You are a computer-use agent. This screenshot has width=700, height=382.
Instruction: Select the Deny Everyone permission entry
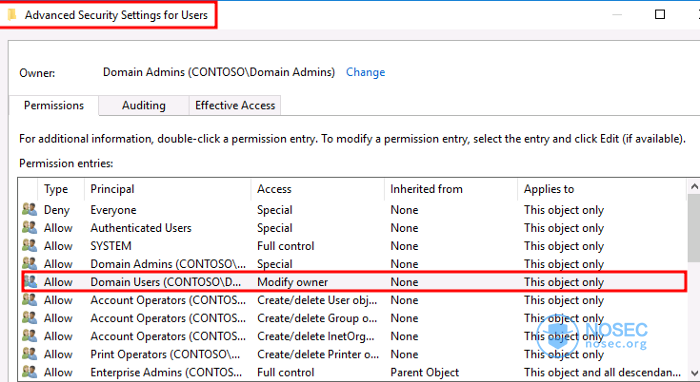click(353, 210)
